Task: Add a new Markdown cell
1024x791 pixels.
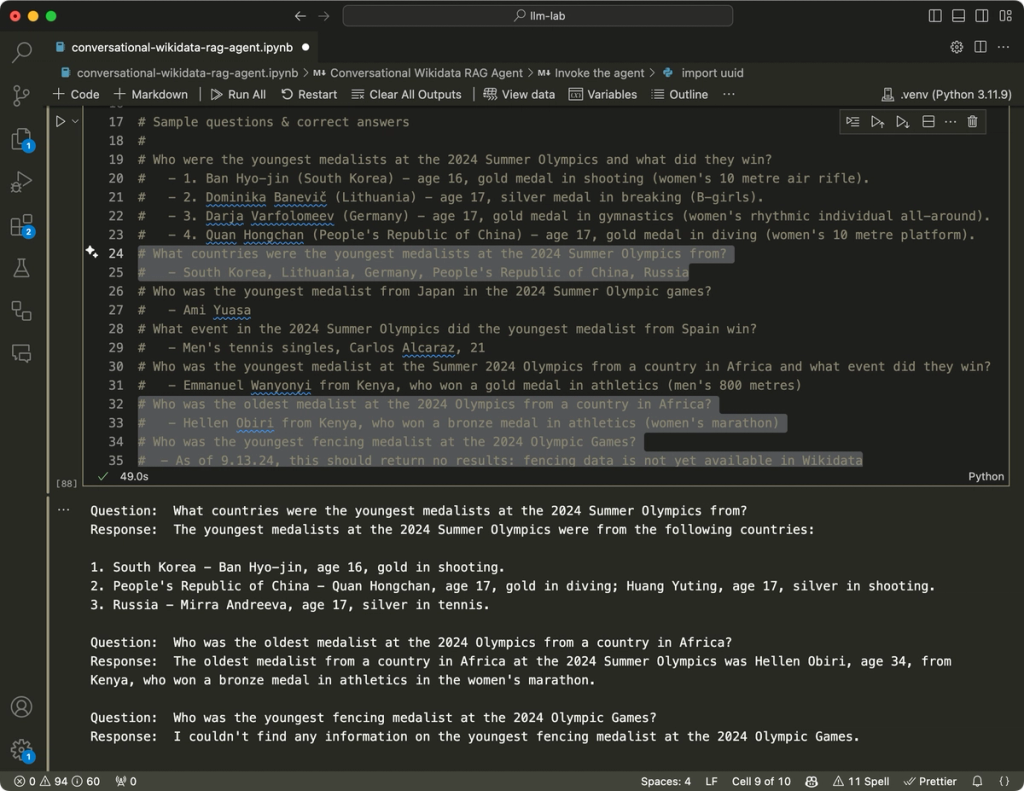Action: tap(150, 95)
